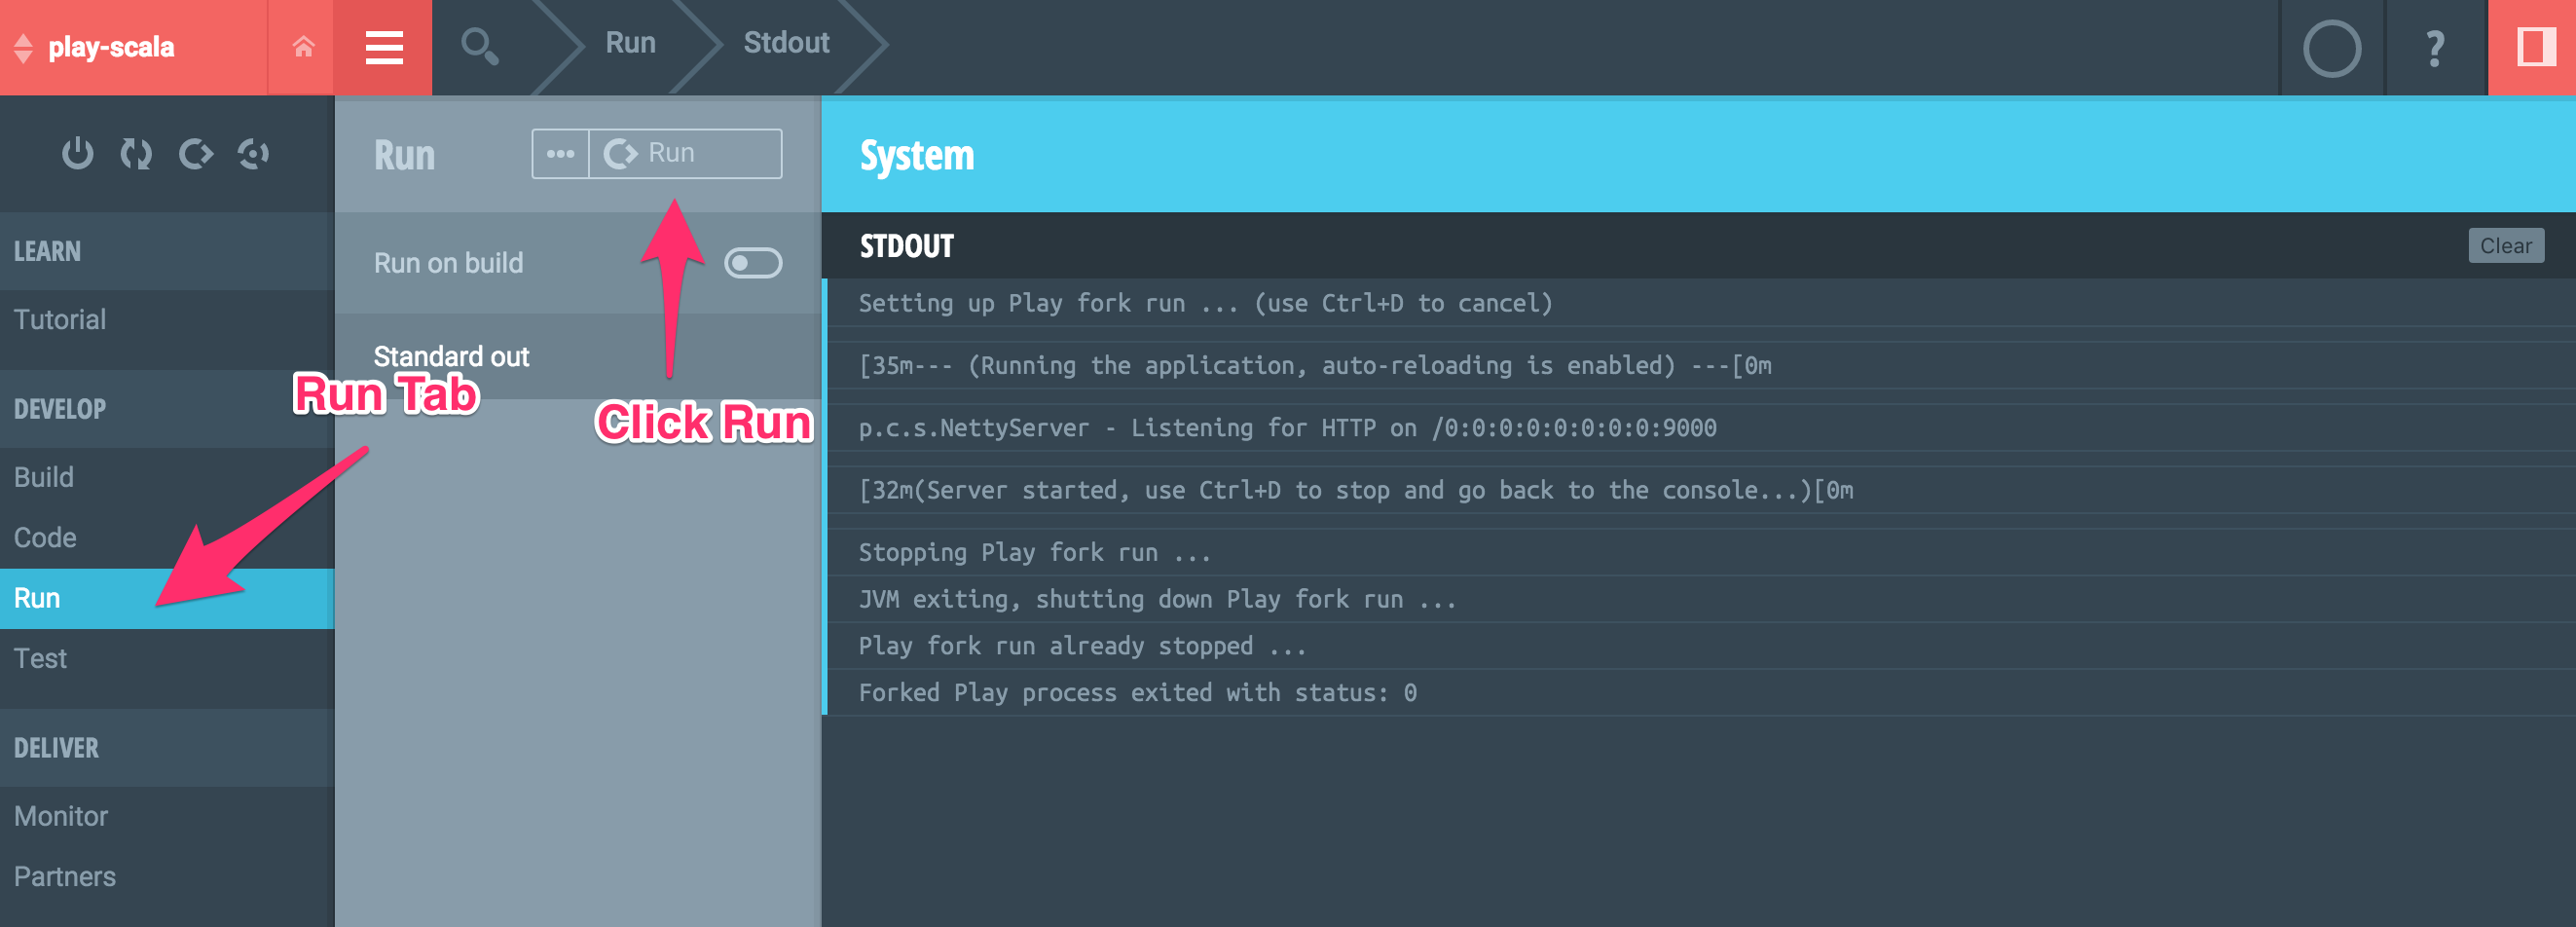Go to home via house icon
Image resolution: width=2576 pixels, height=927 pixels.
pos(303,47)
